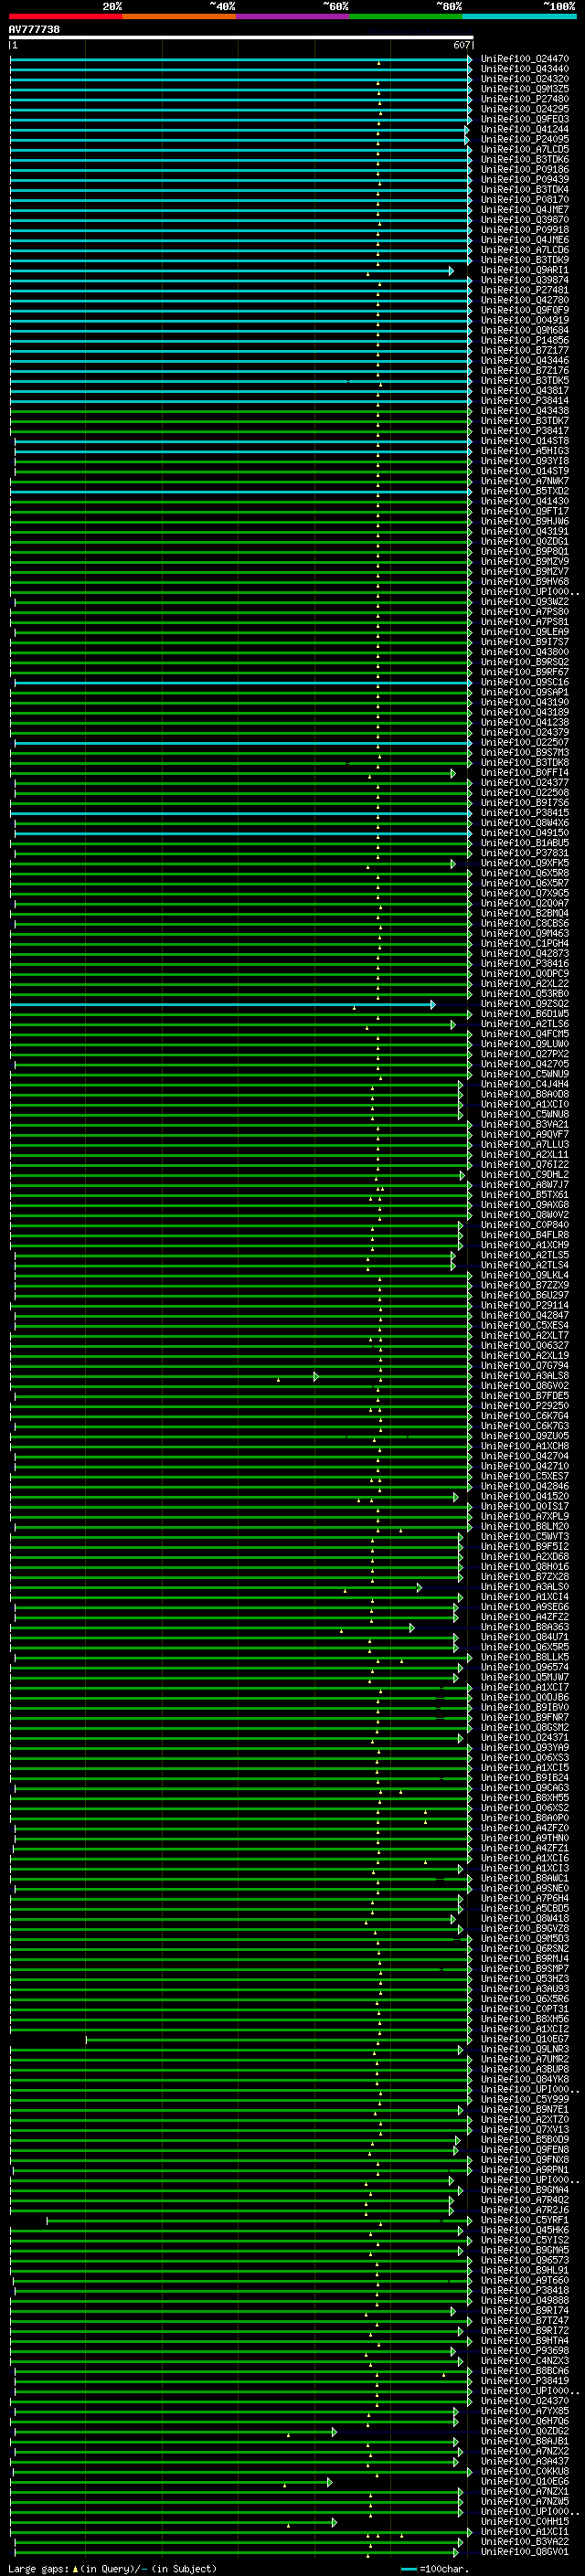Select the UniRef100_A2TLS6 label
This screenshot has height=2576, width=585.
tap(525, 1025)
